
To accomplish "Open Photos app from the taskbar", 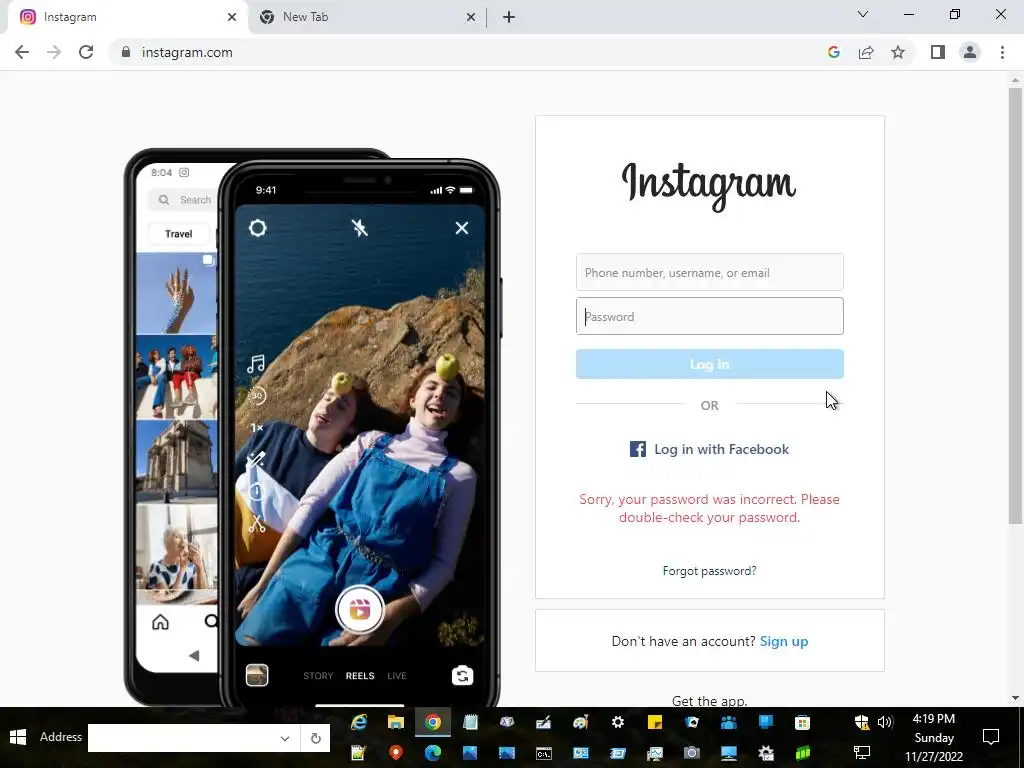I will [x=470, y=752].
